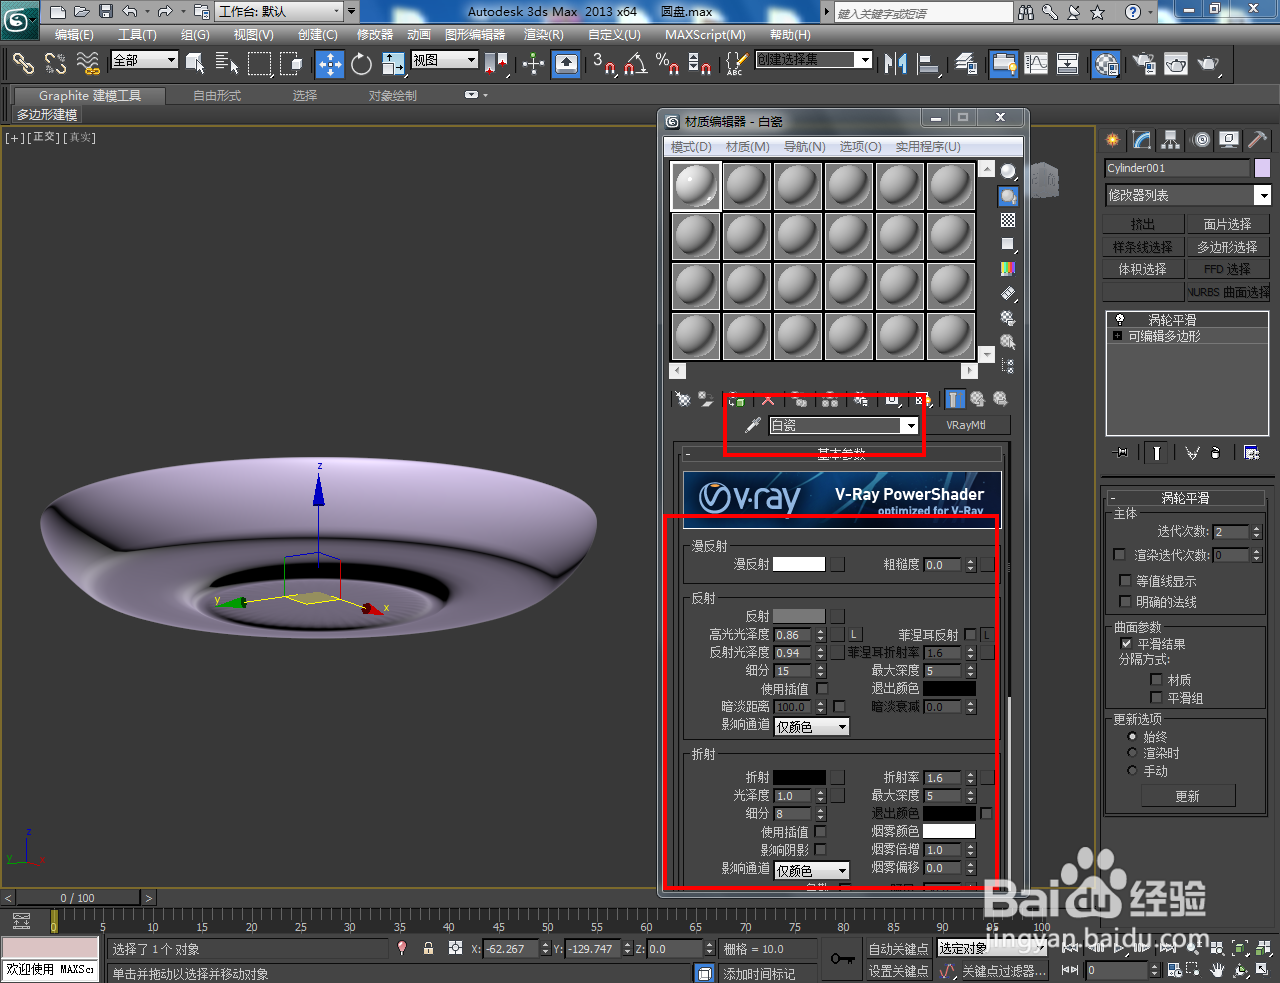Open material editor 材质(M) menu
The height and width of the screenshot is (983, 1280).
748,147
